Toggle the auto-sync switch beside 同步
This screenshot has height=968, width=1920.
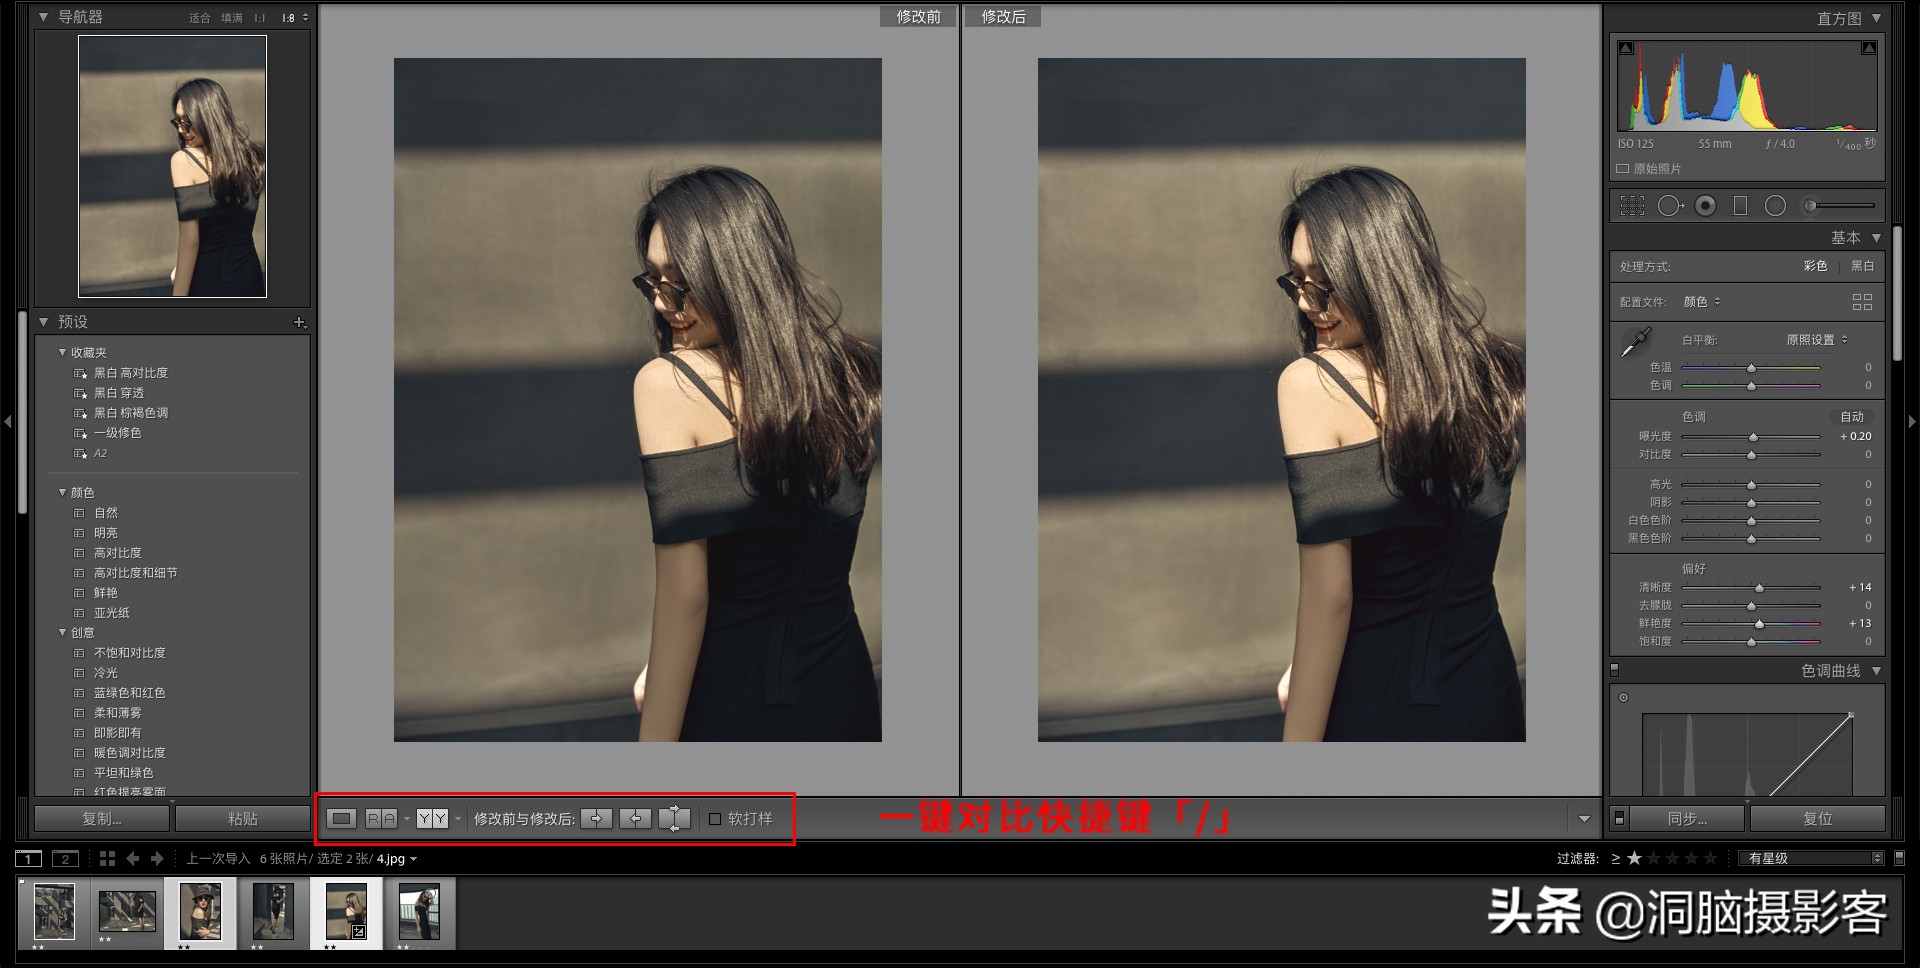(1619, 818)
